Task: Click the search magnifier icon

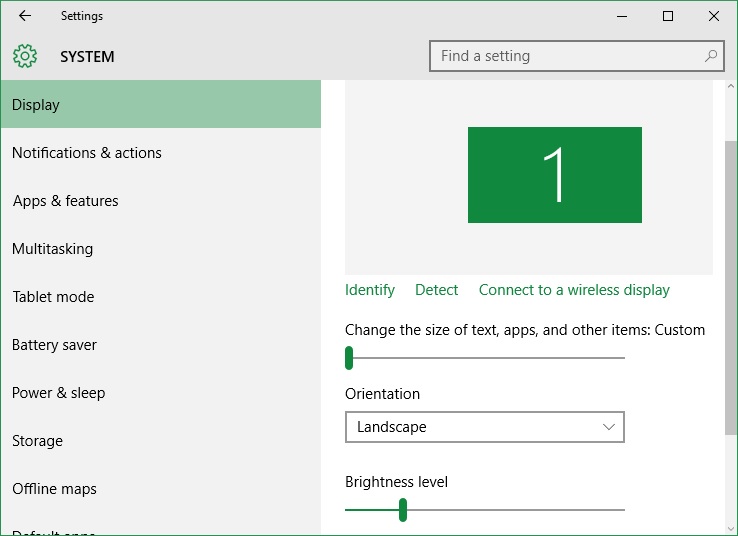Action: (711, 56)
